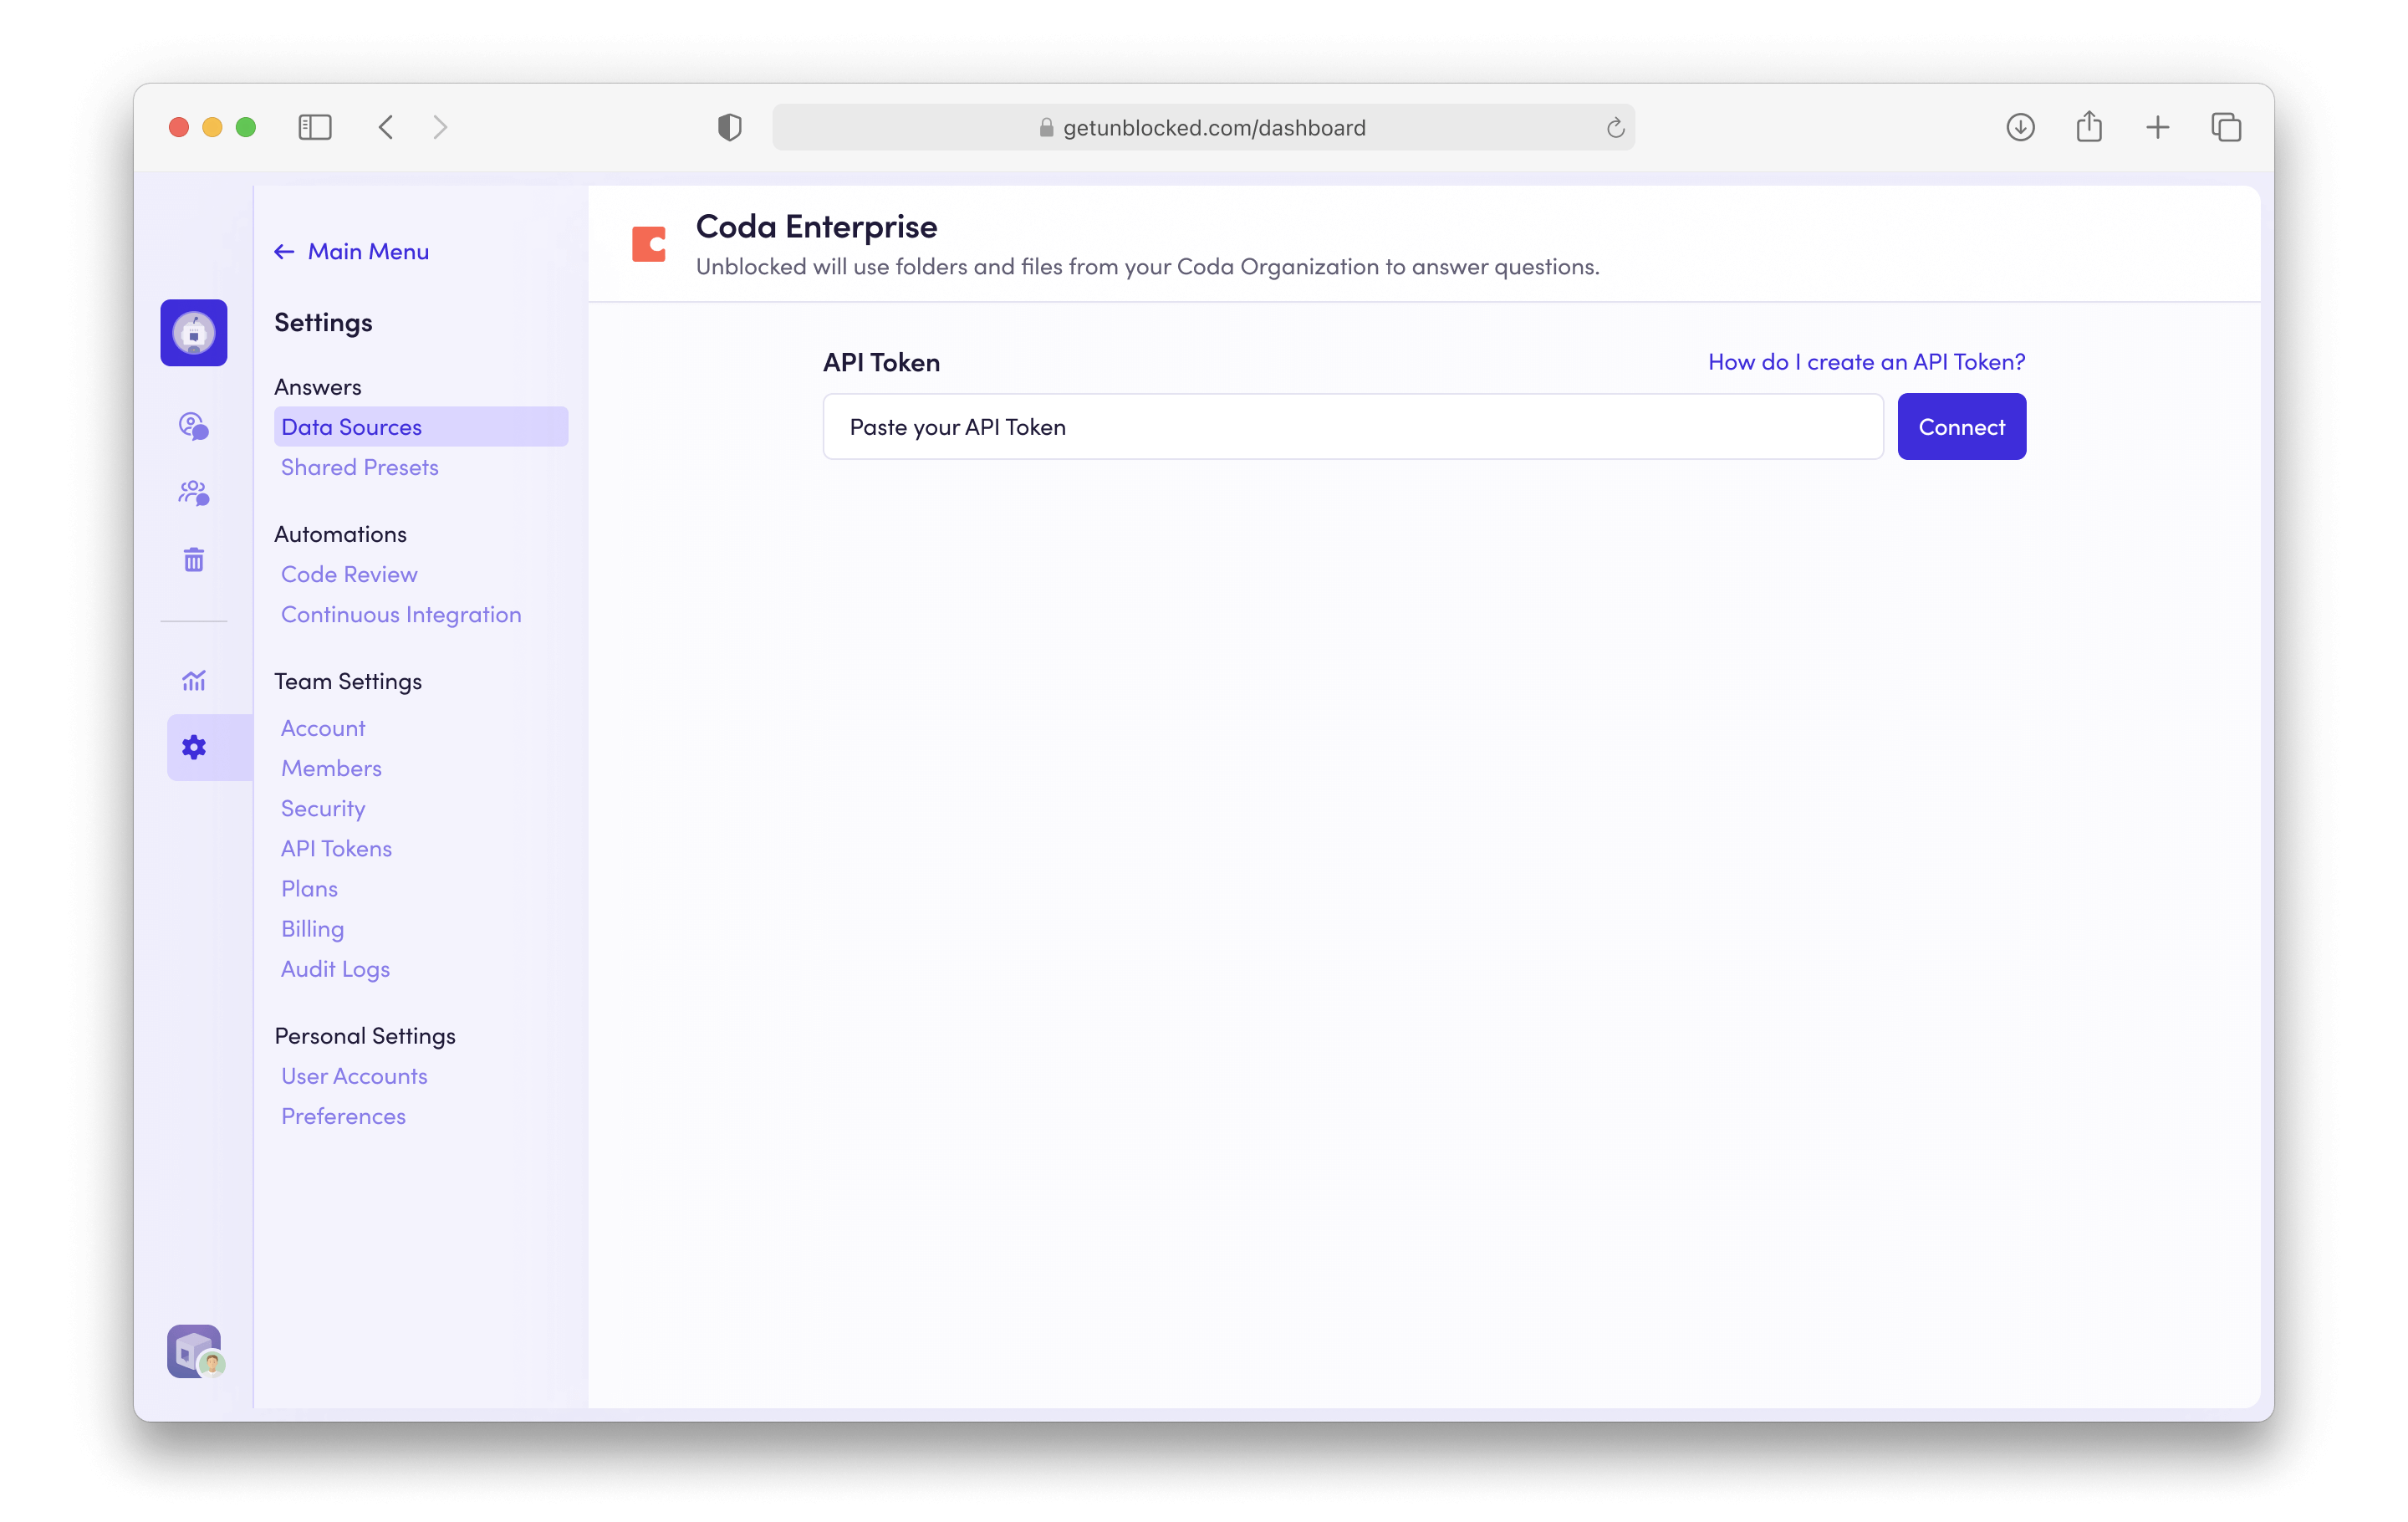Open Safari downloads button
The height and width of the screenshot is (1522, 2408).
(2020, 127)
